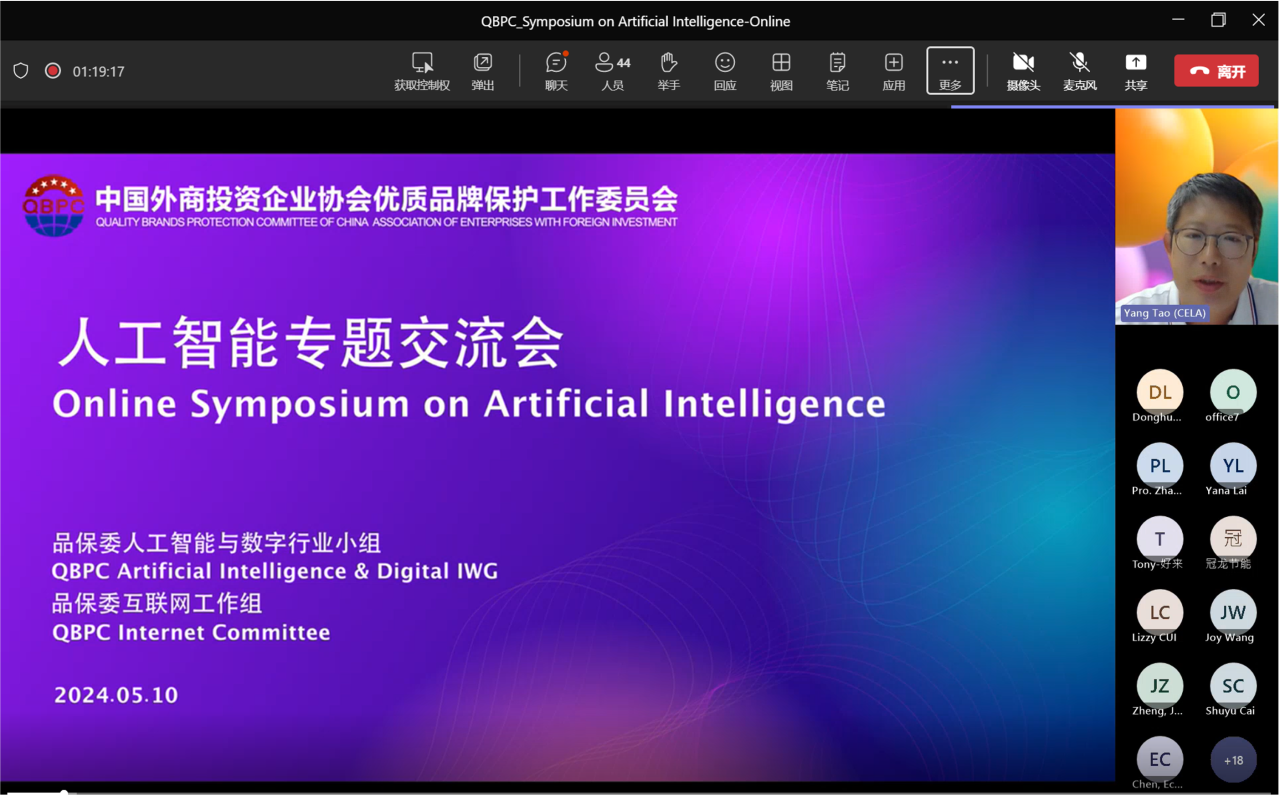Expand the +18 more participants bubble
The height and width of the screenshot is (796, 1280).
[1233, 760]
